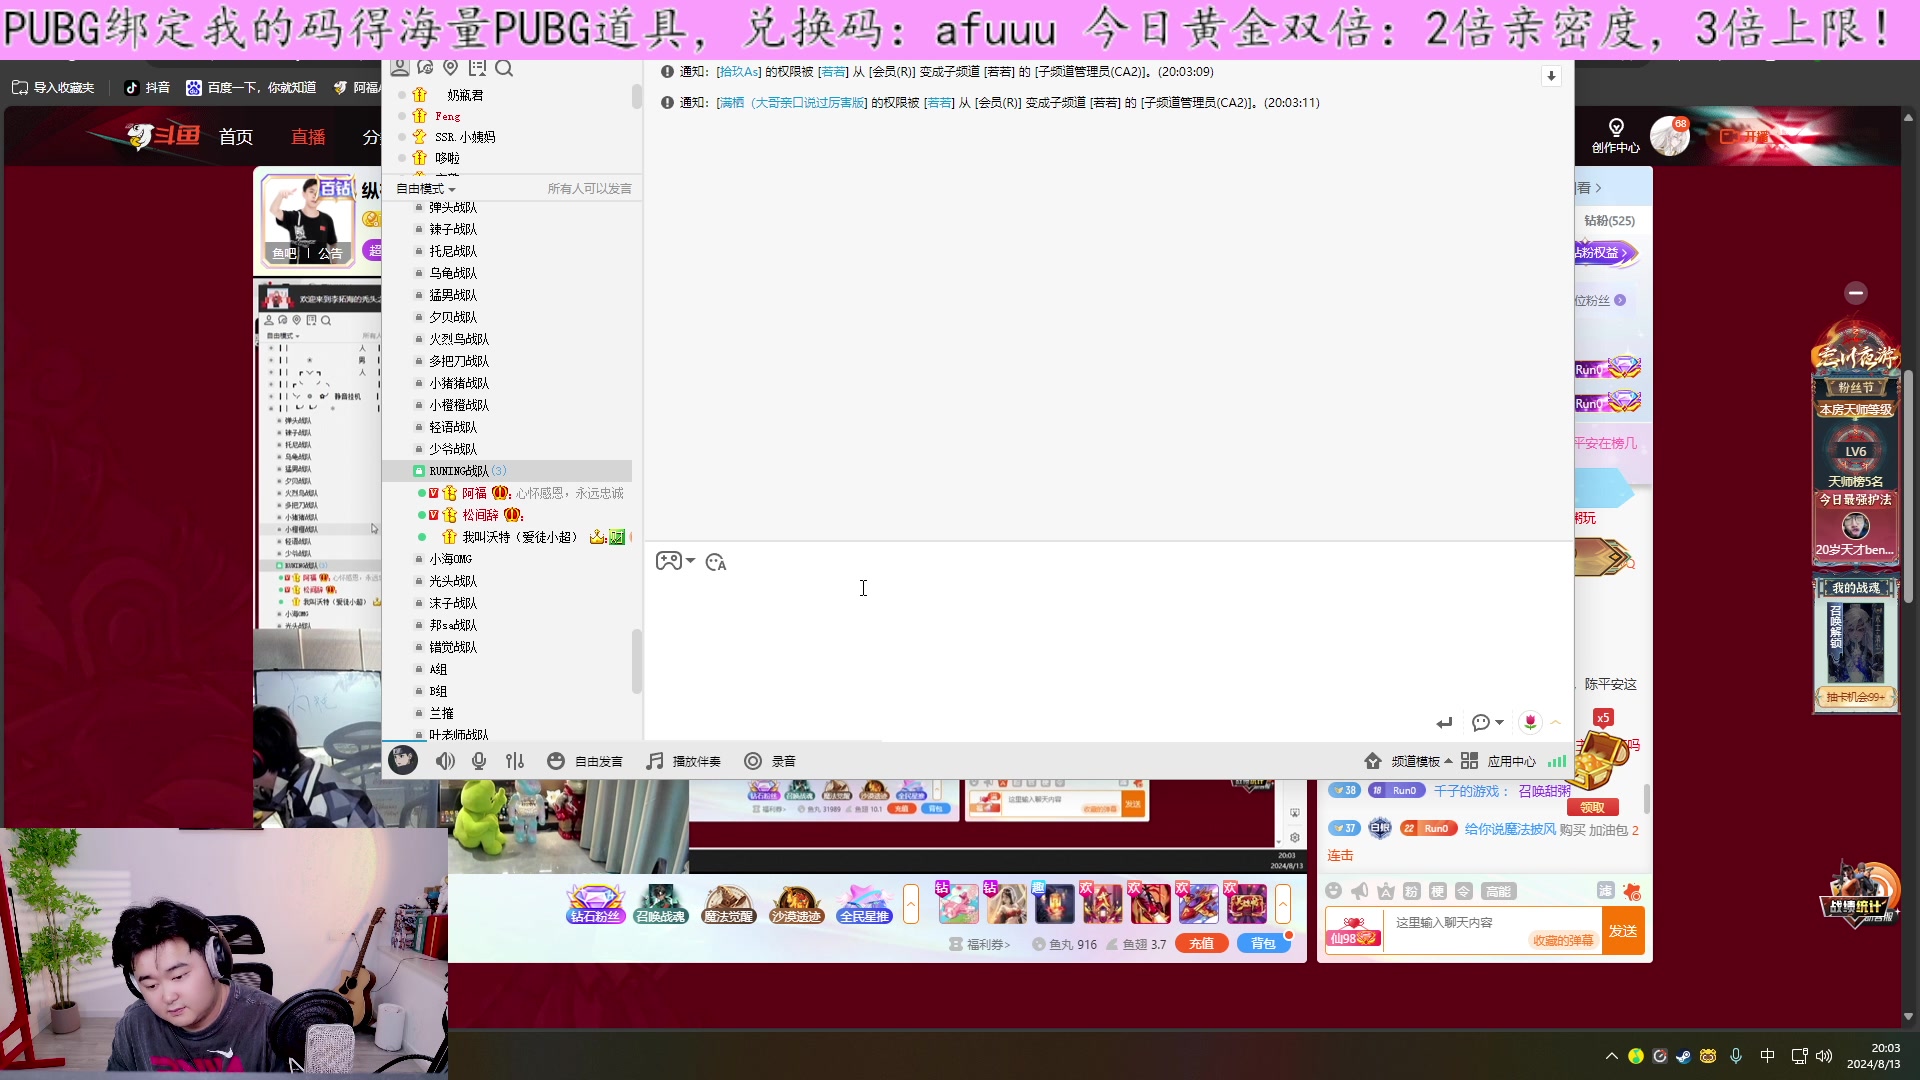Click the search magnifier icon

[504, 68]
